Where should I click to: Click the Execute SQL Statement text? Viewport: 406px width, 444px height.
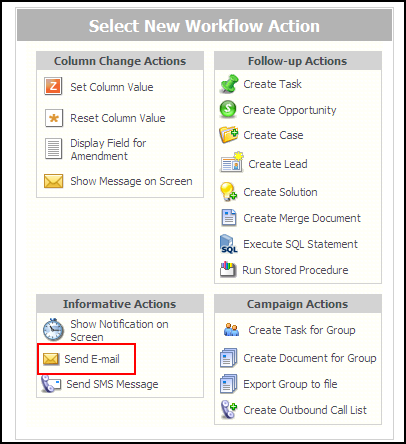point(300,244)
